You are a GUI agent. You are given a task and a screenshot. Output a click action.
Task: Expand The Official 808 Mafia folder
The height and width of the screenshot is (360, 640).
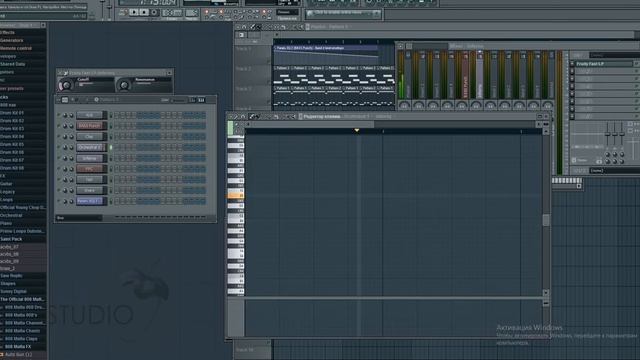tap(22, 299)
